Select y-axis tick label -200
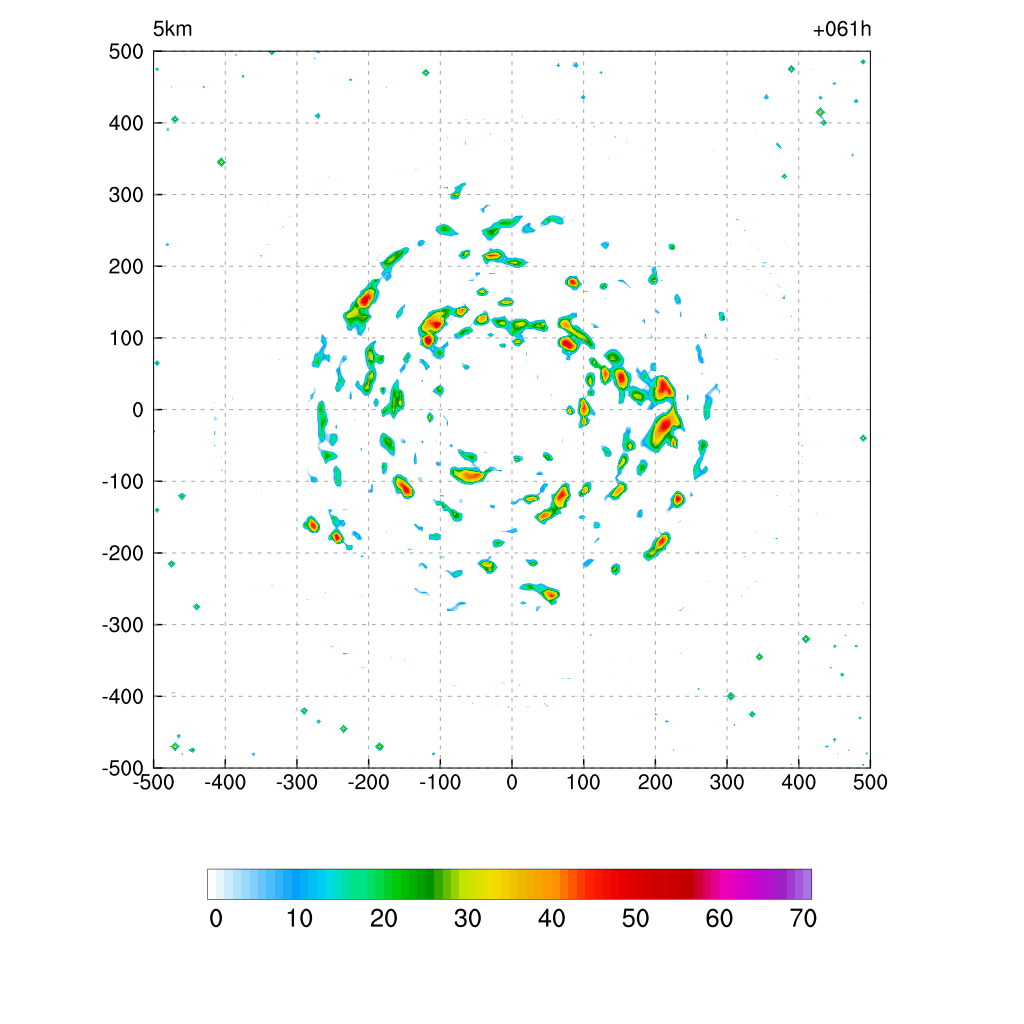This screenshot has width=1024, height=1024. click(123, 554)
